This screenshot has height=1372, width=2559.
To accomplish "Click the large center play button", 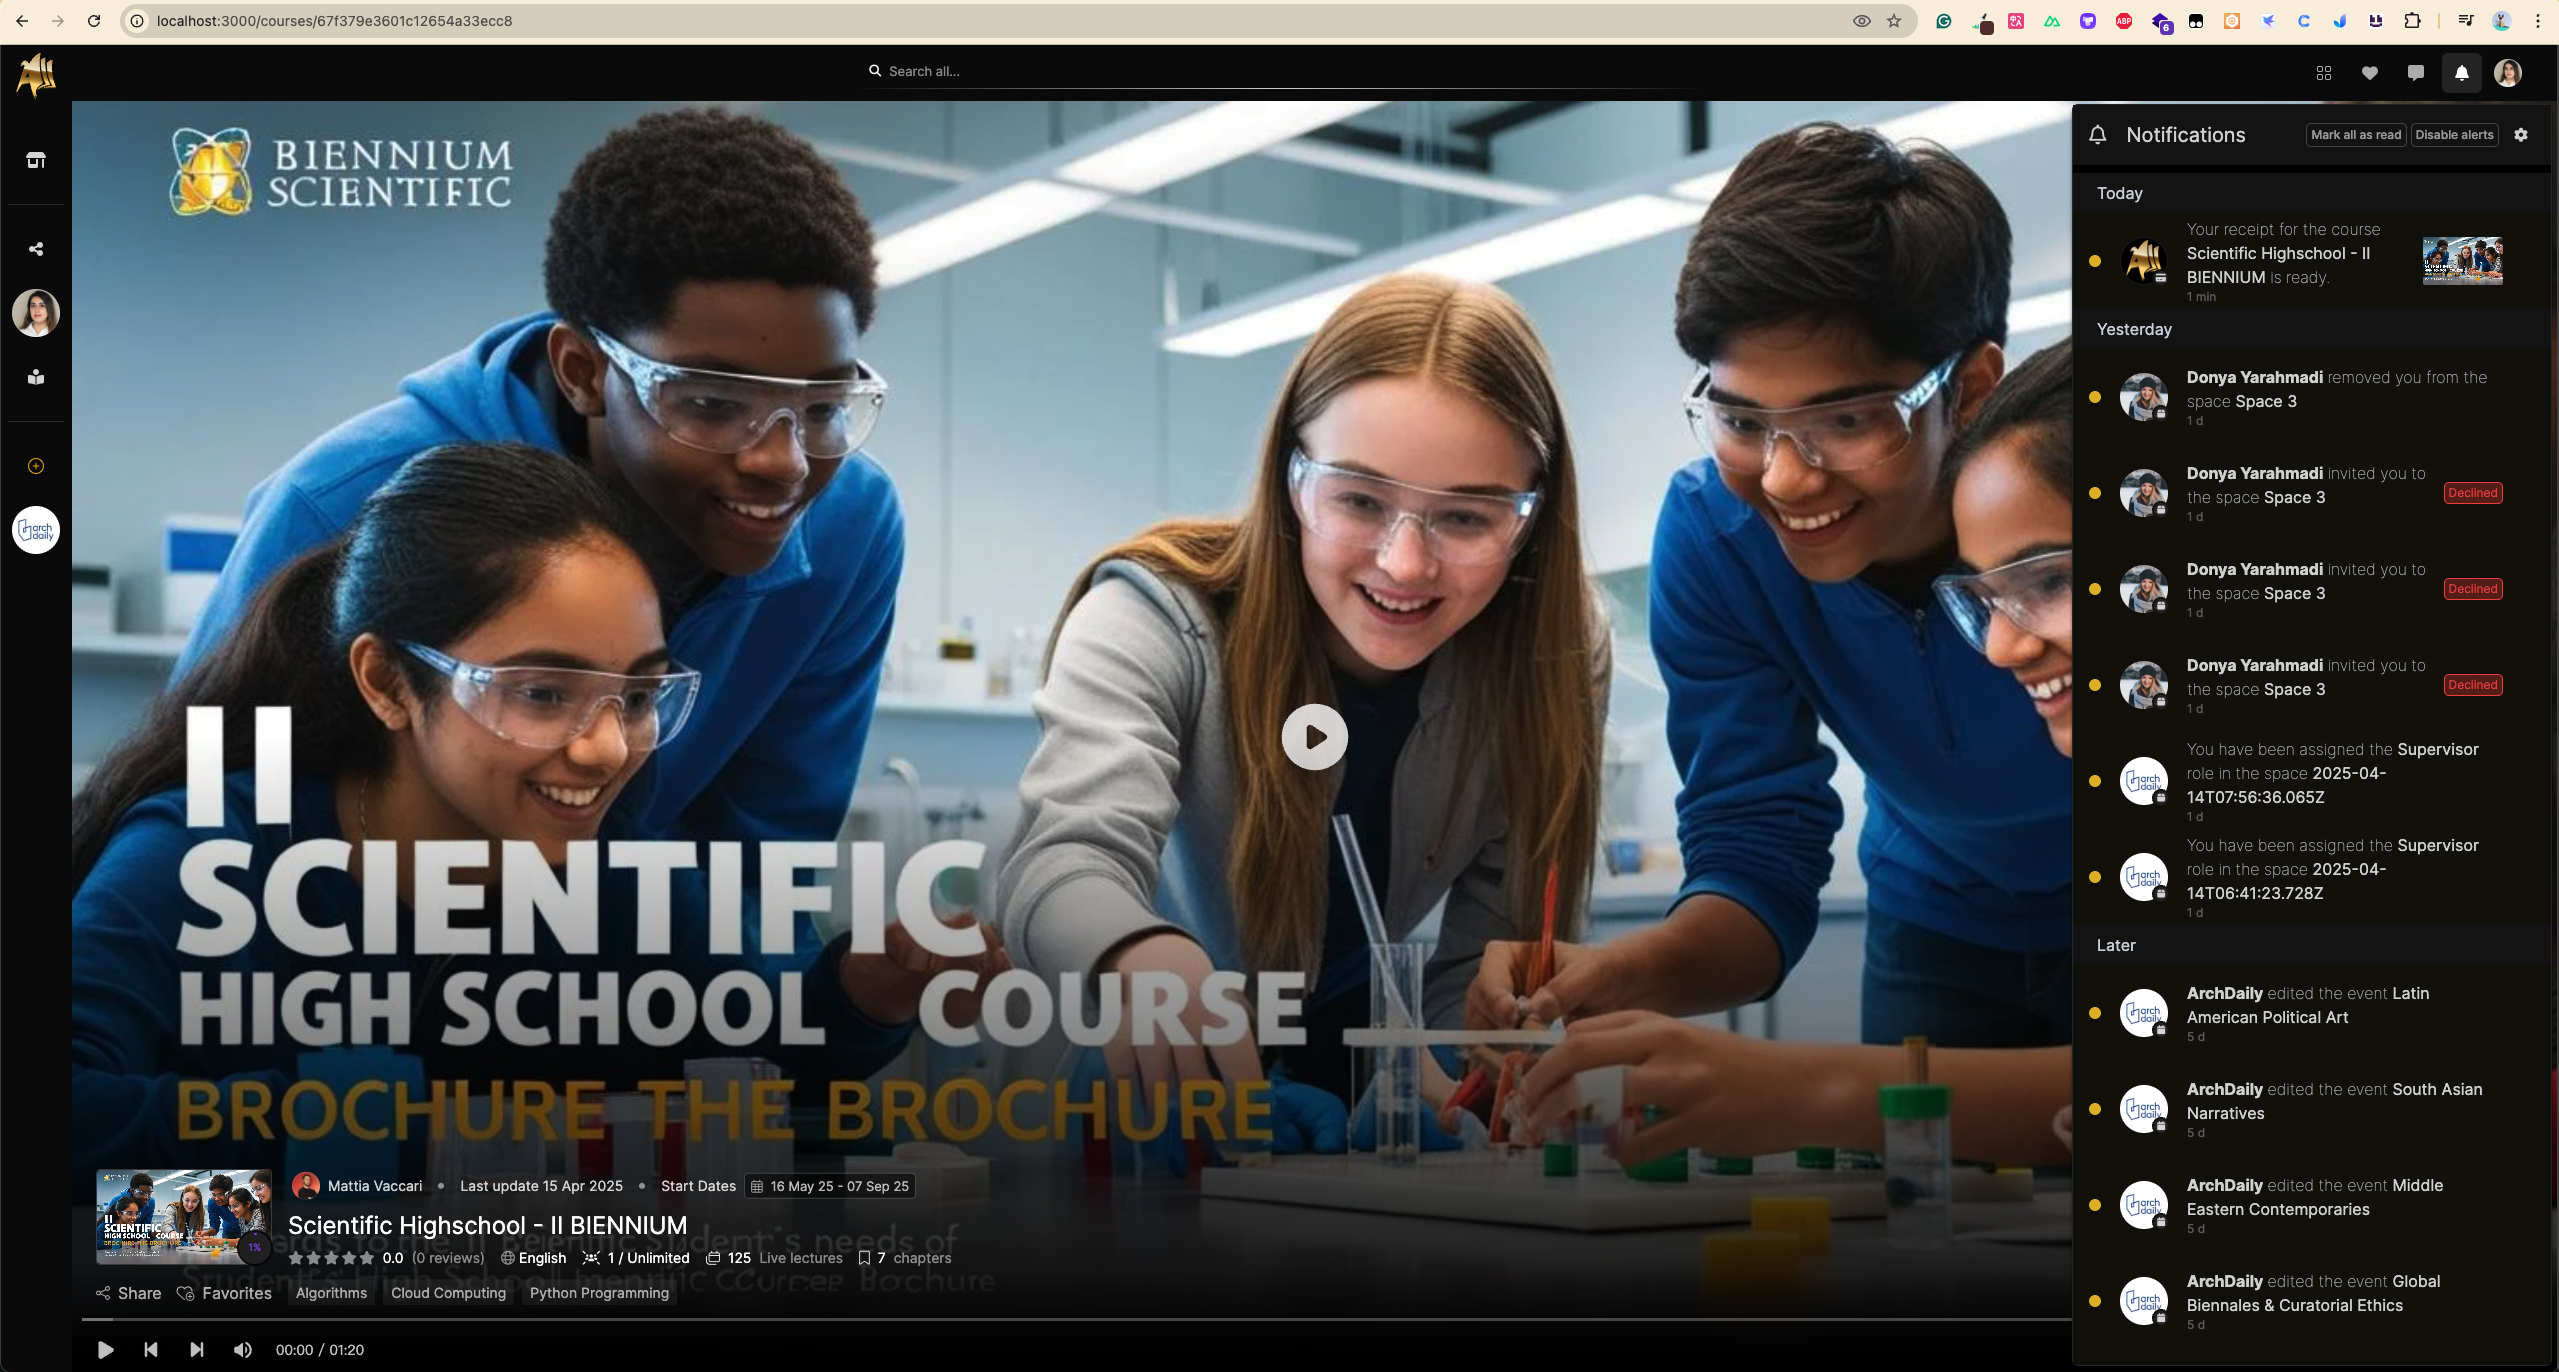I will point(1314,737).
